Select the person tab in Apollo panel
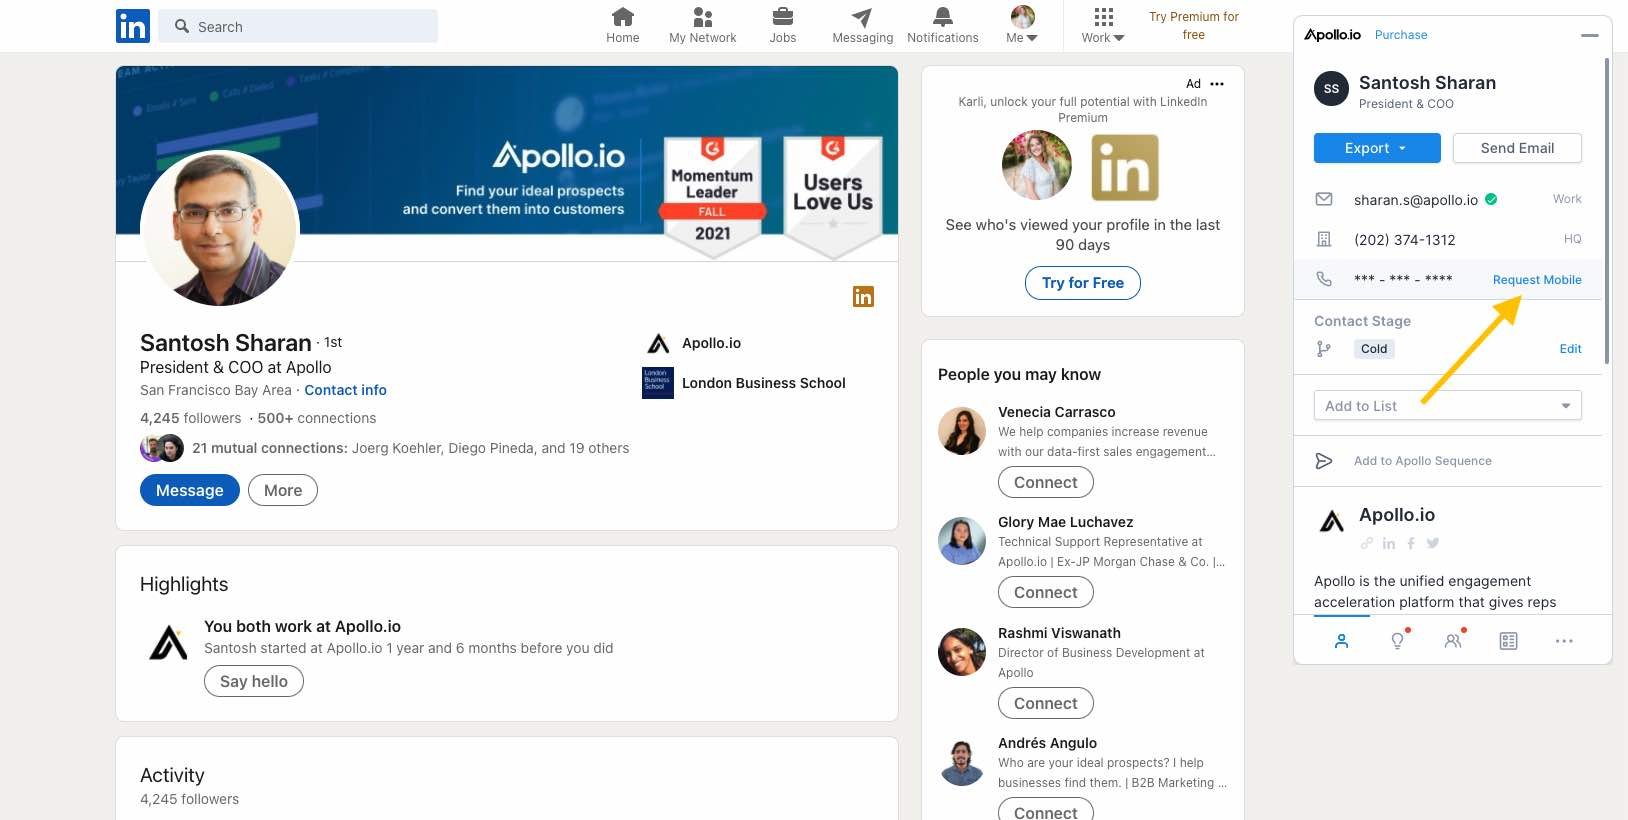 click(x=1341, y=641)
